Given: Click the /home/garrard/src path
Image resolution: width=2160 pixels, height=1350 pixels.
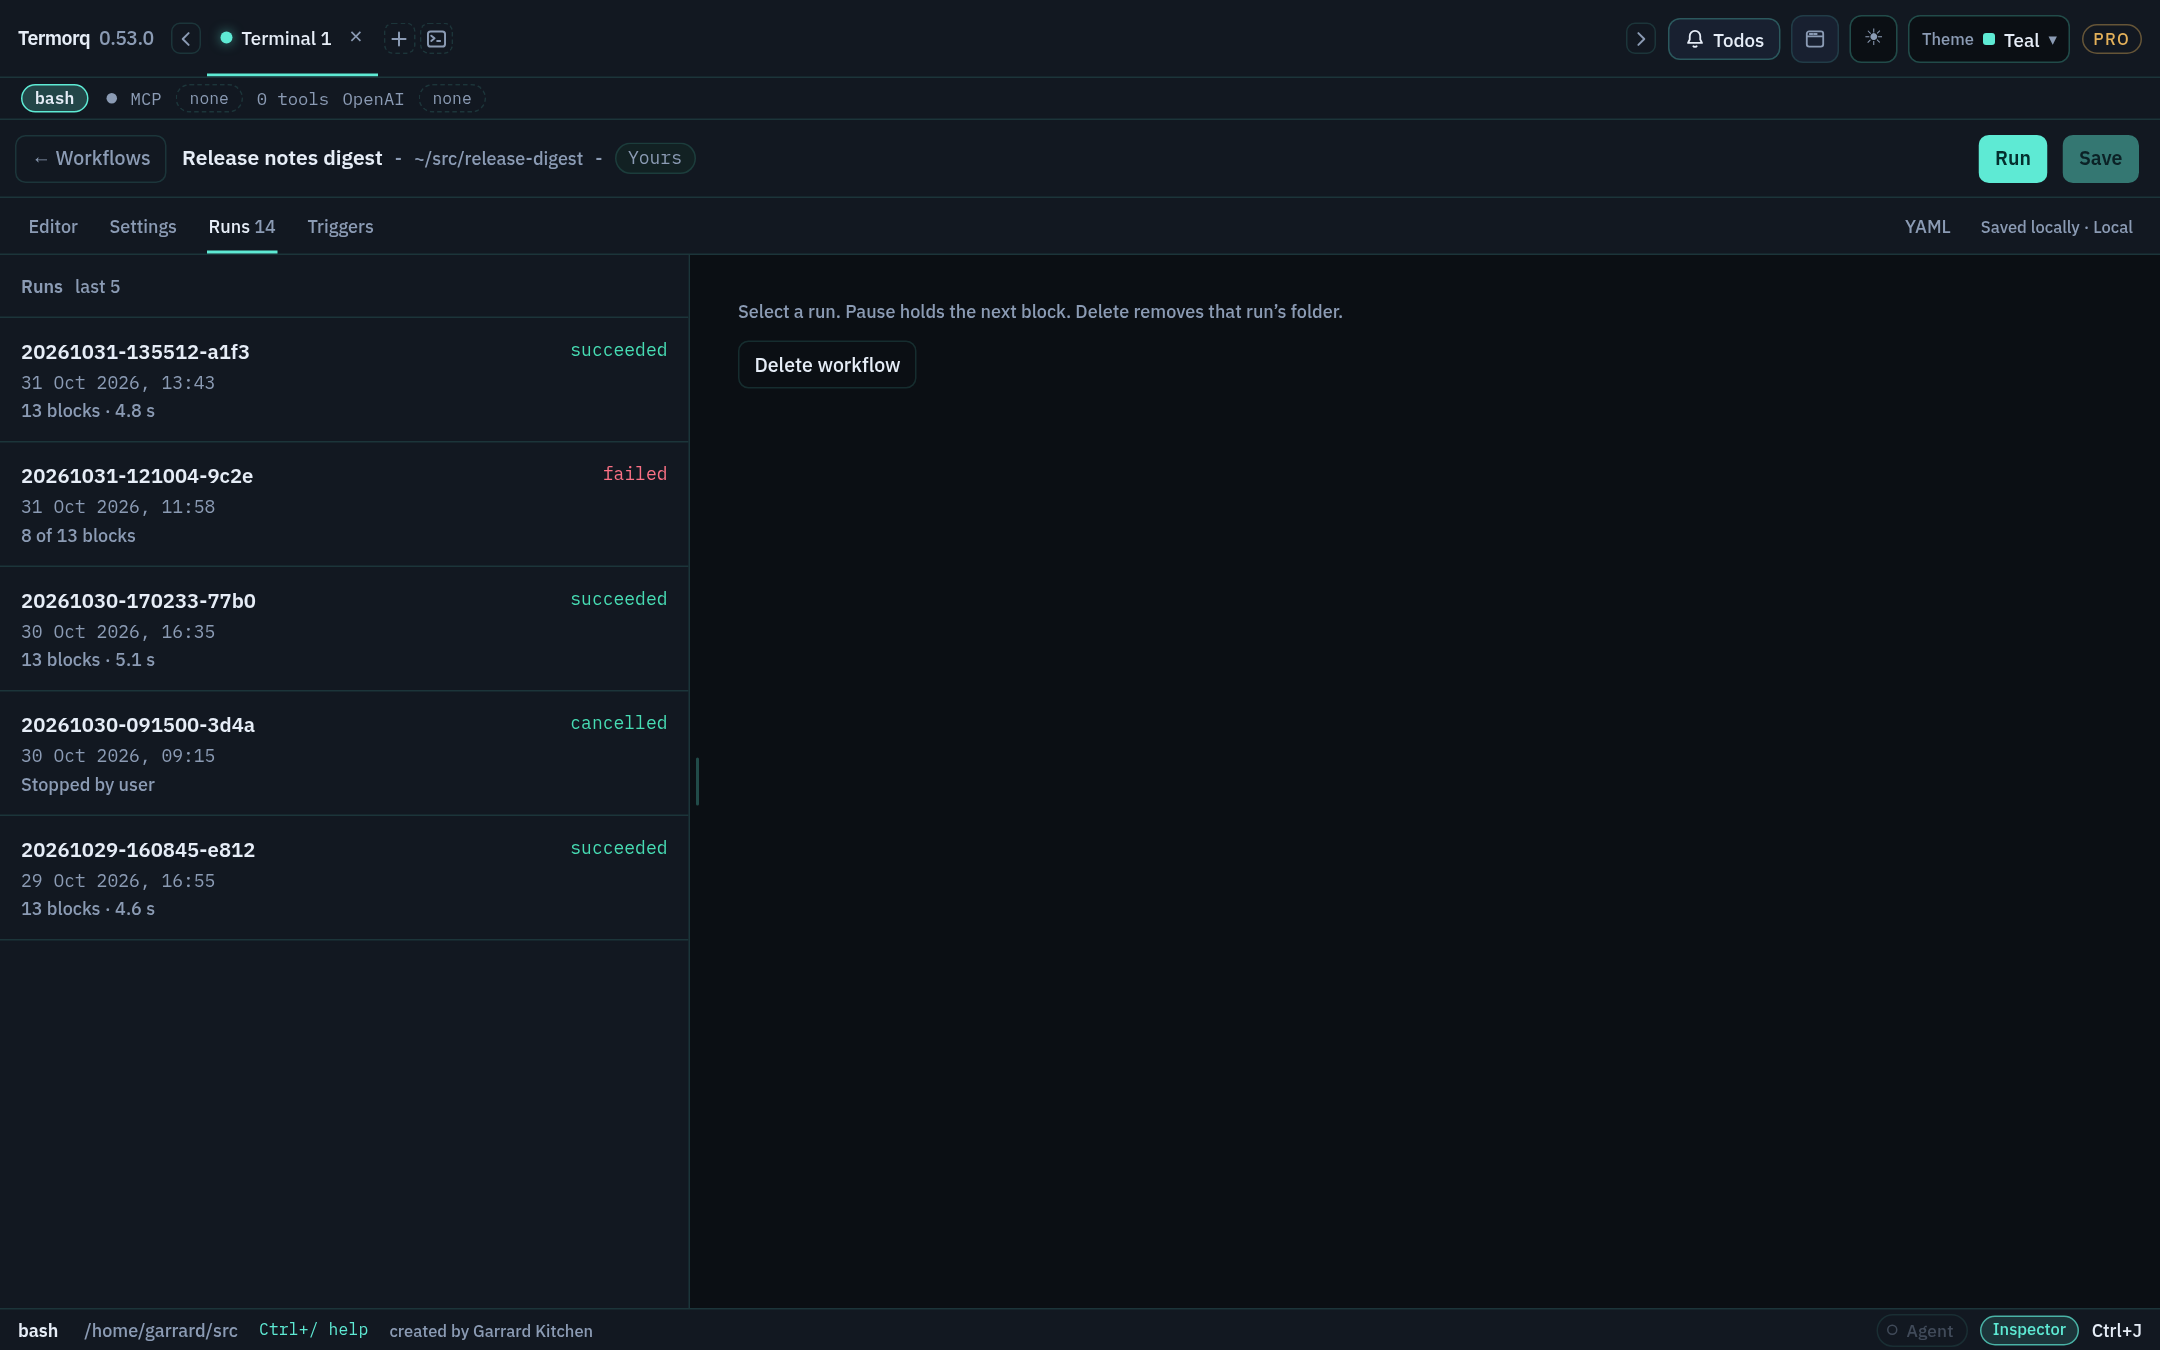Looking at the screenshot, I should (161, 1330).
